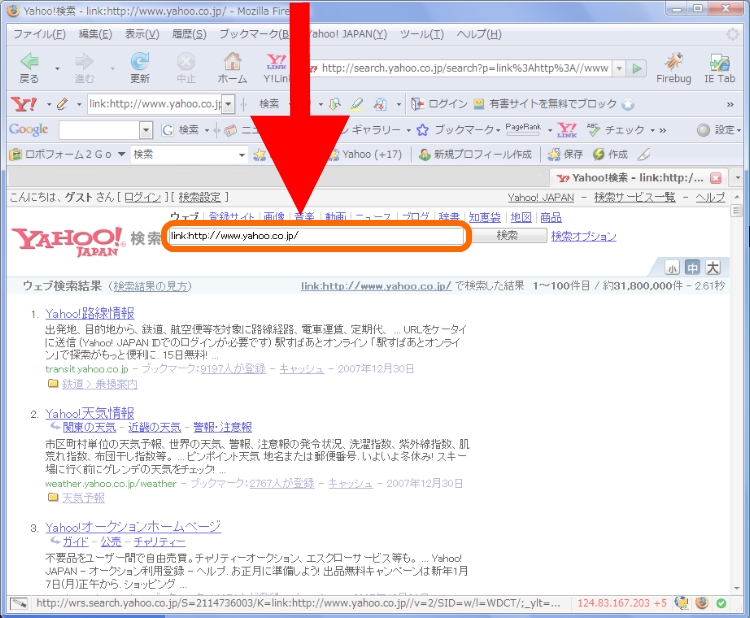Click the 新規プロフィール作成 RoboForm item

pos(474,154)
